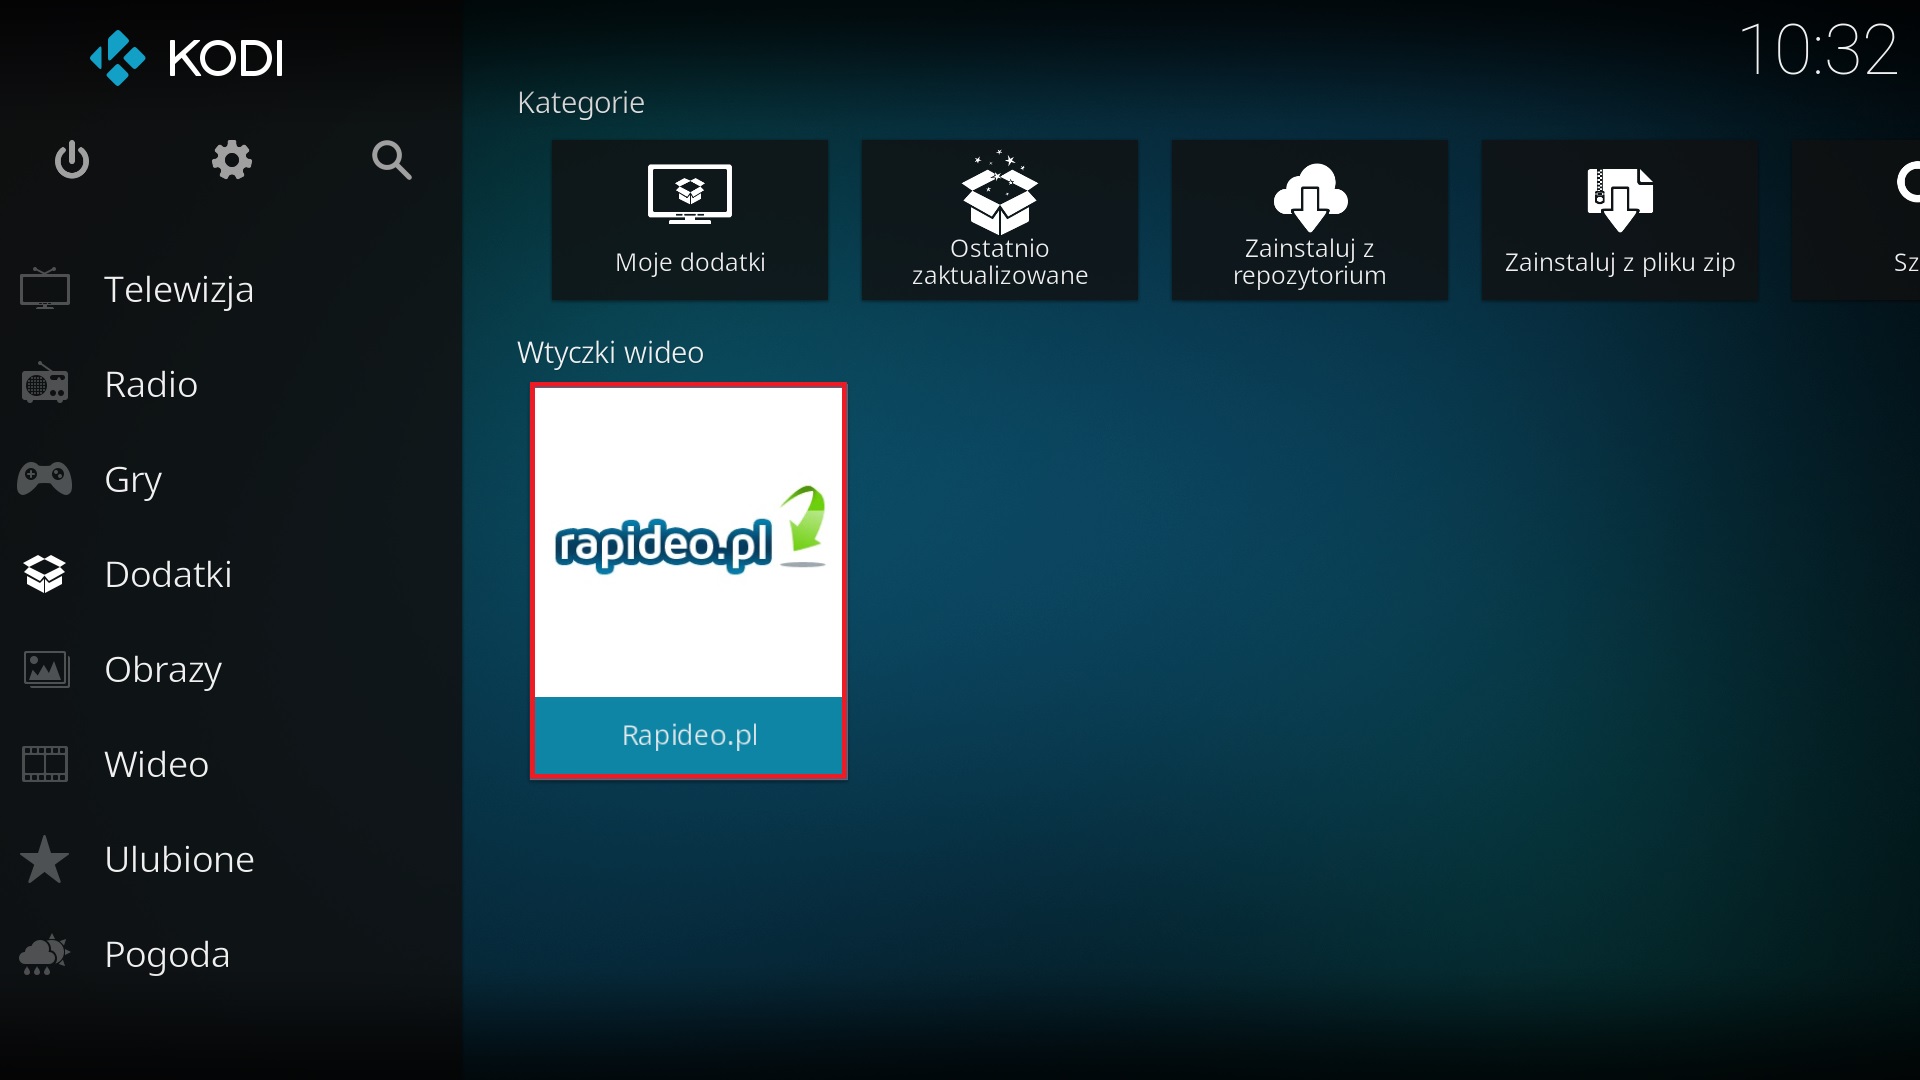
Task: Open the Obrazy menu entry
Action: [x=163, y=670]
